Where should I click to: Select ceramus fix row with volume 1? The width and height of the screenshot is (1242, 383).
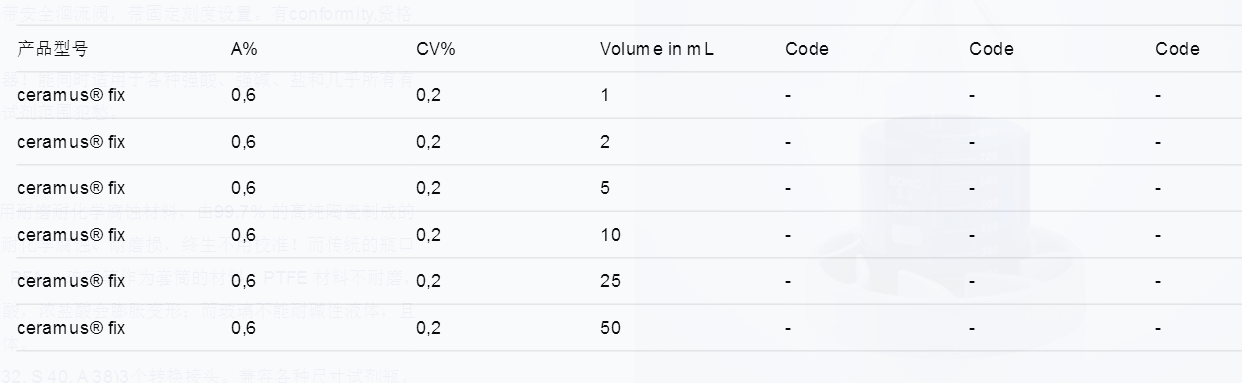[621, 95]
